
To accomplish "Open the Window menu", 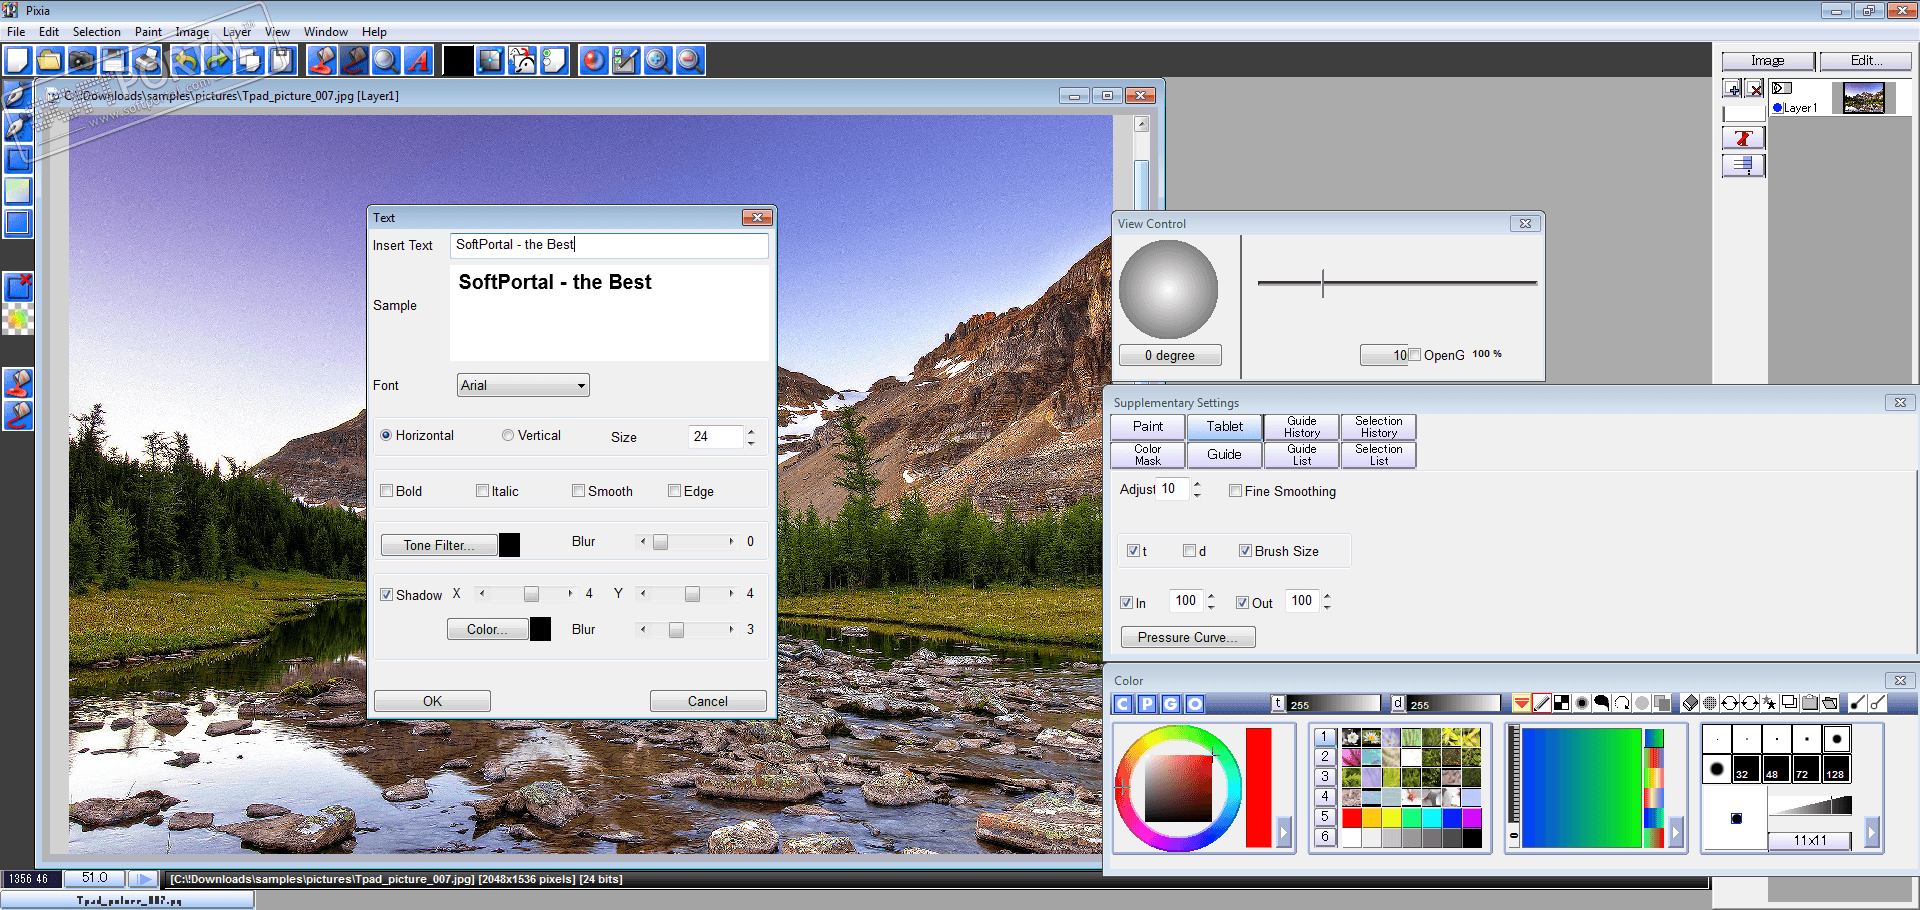I will tap(326, 32).
